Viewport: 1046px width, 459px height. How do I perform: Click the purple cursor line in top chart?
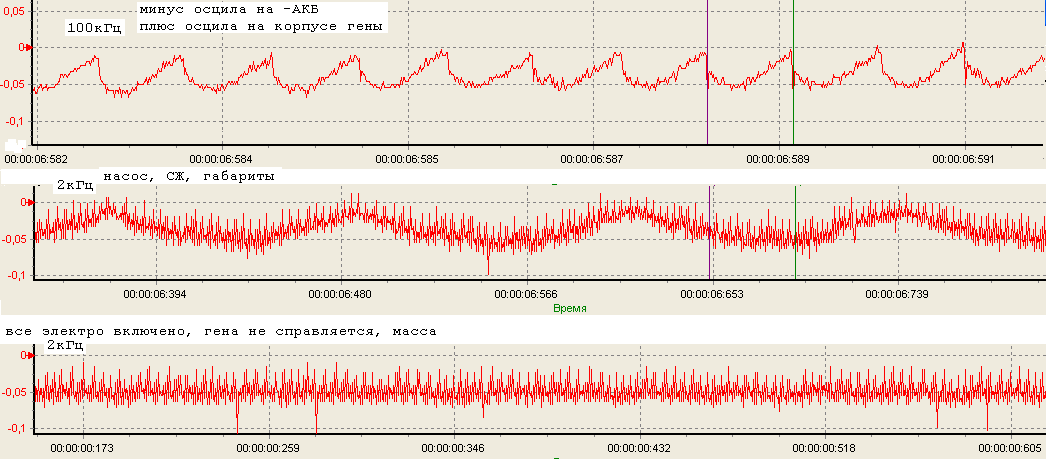pos(707,72)
